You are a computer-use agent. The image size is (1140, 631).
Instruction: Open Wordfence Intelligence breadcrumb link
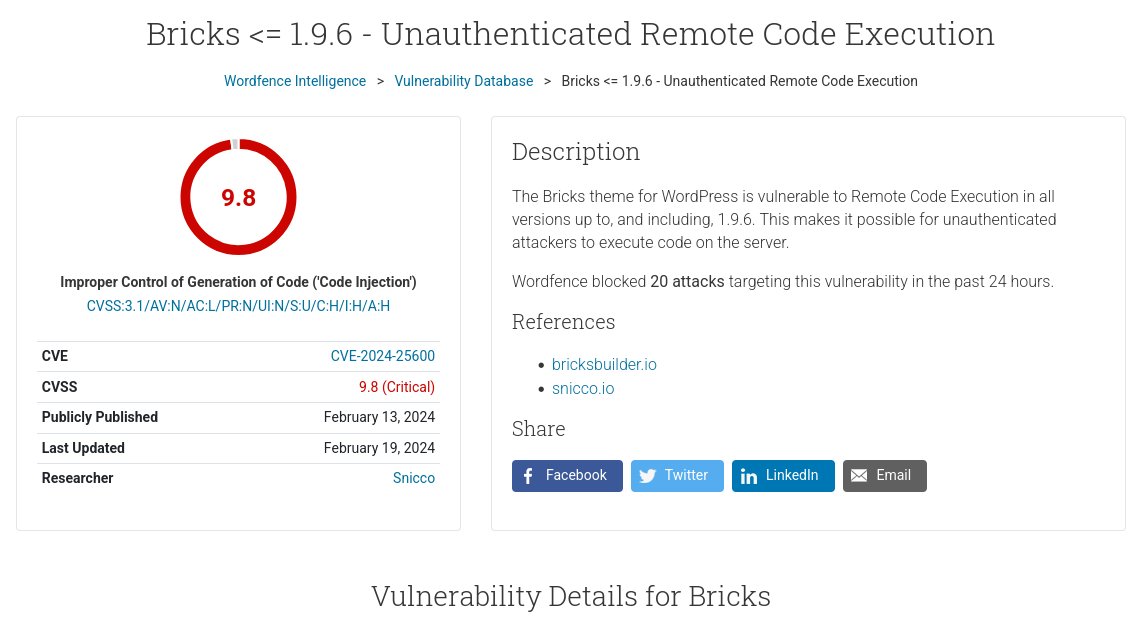point(294,81)
